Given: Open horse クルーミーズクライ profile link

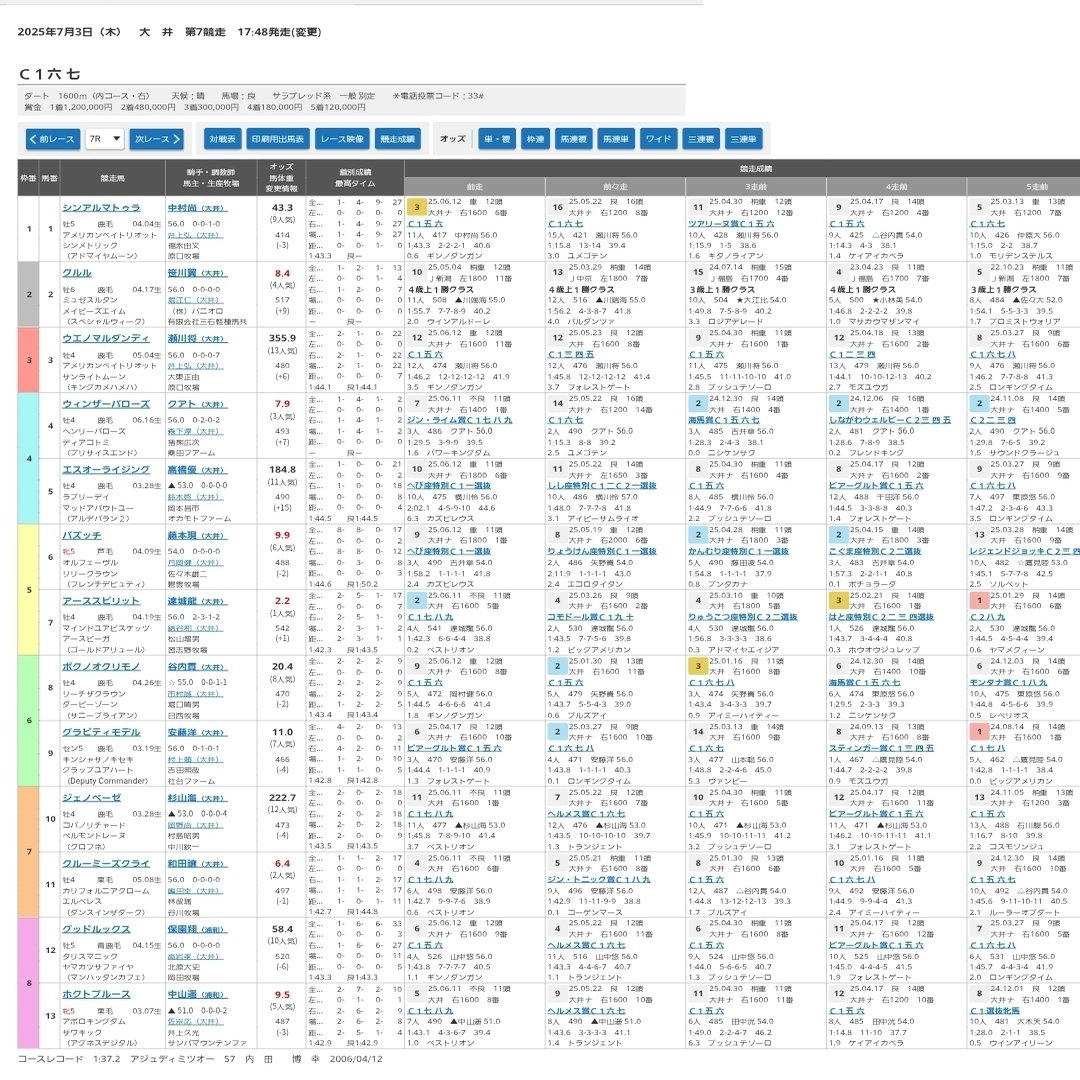Looking at the screenshot, I should click(x=105, y=863).
